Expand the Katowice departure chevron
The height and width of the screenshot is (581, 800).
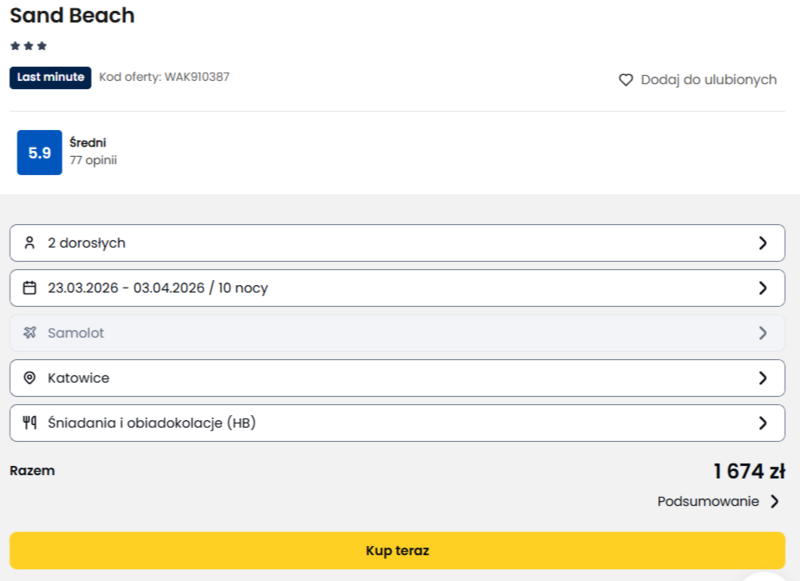(x=763, y=378)
